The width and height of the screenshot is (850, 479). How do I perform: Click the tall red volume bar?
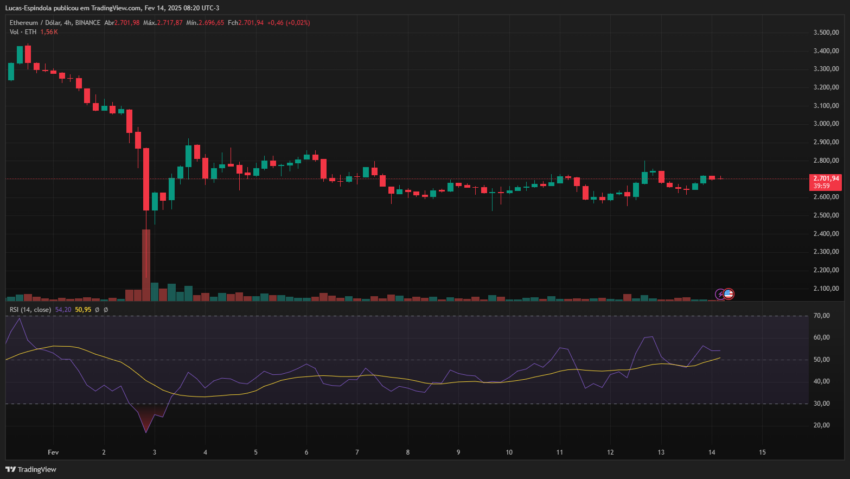[146, 264]
